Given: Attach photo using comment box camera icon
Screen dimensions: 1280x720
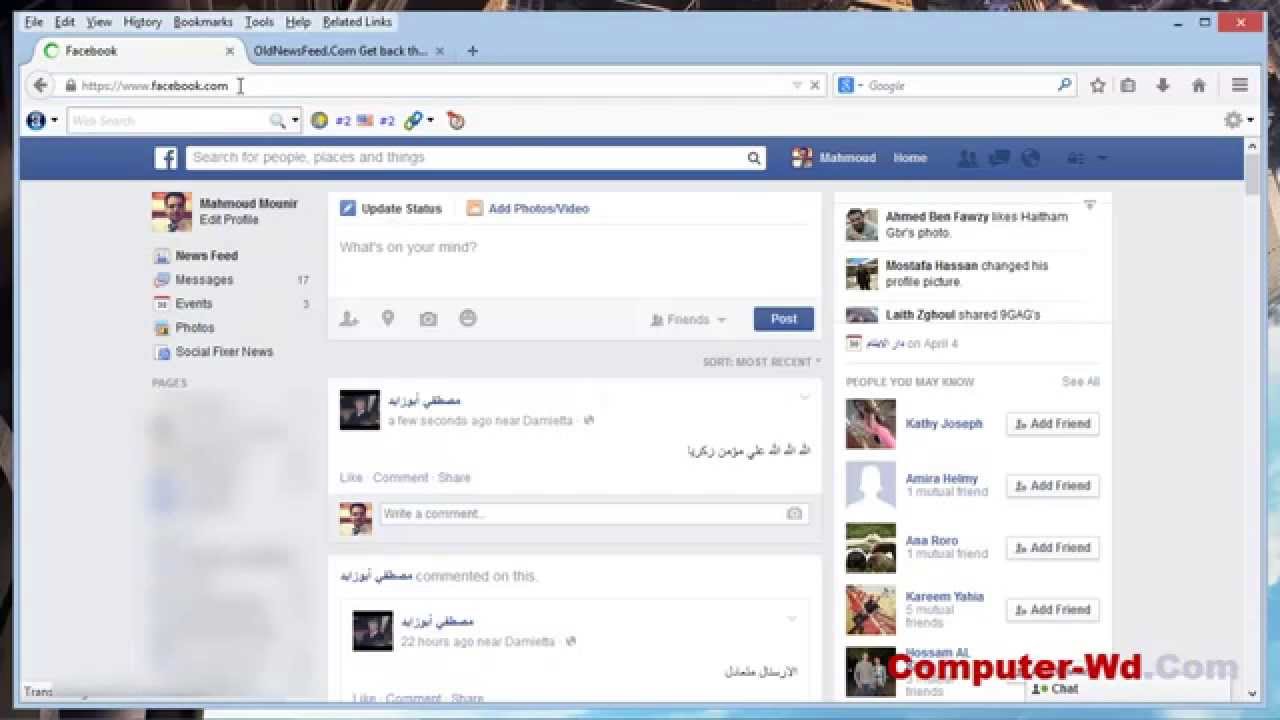Looking at the screenshot, I should point(794,514).
